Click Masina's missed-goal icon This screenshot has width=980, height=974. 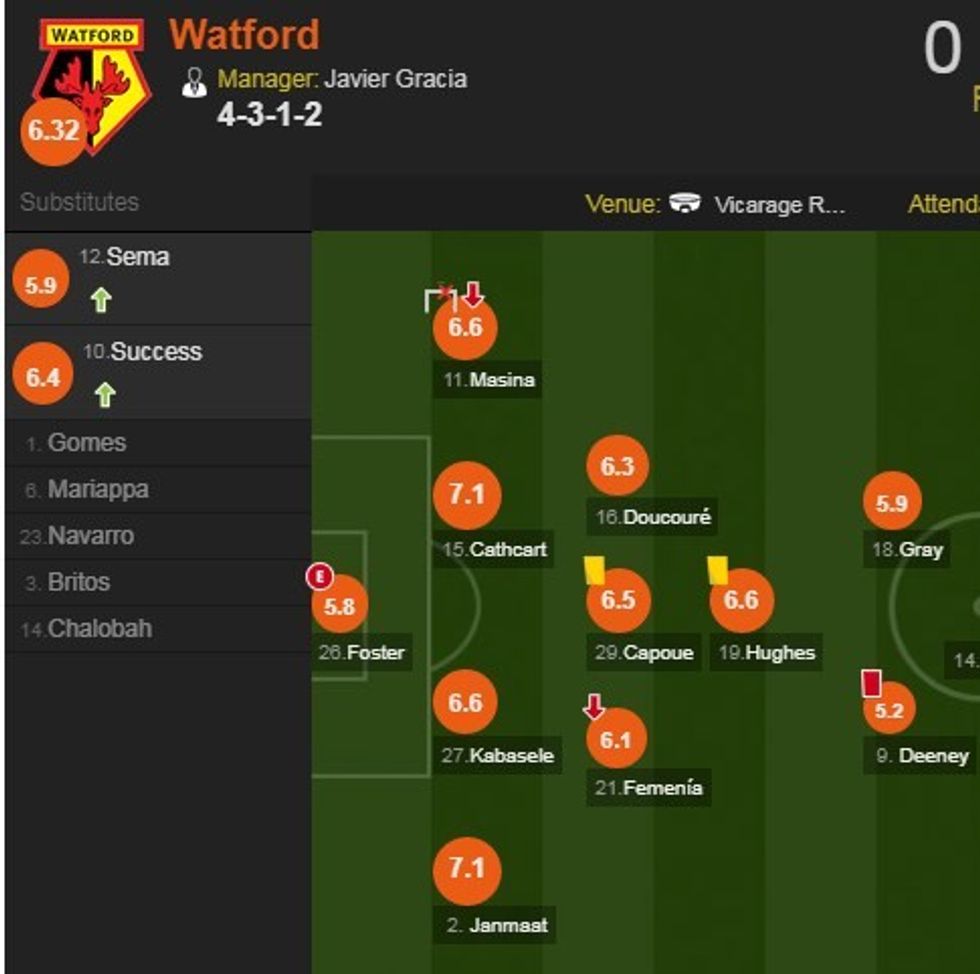(x=438, y=298)
